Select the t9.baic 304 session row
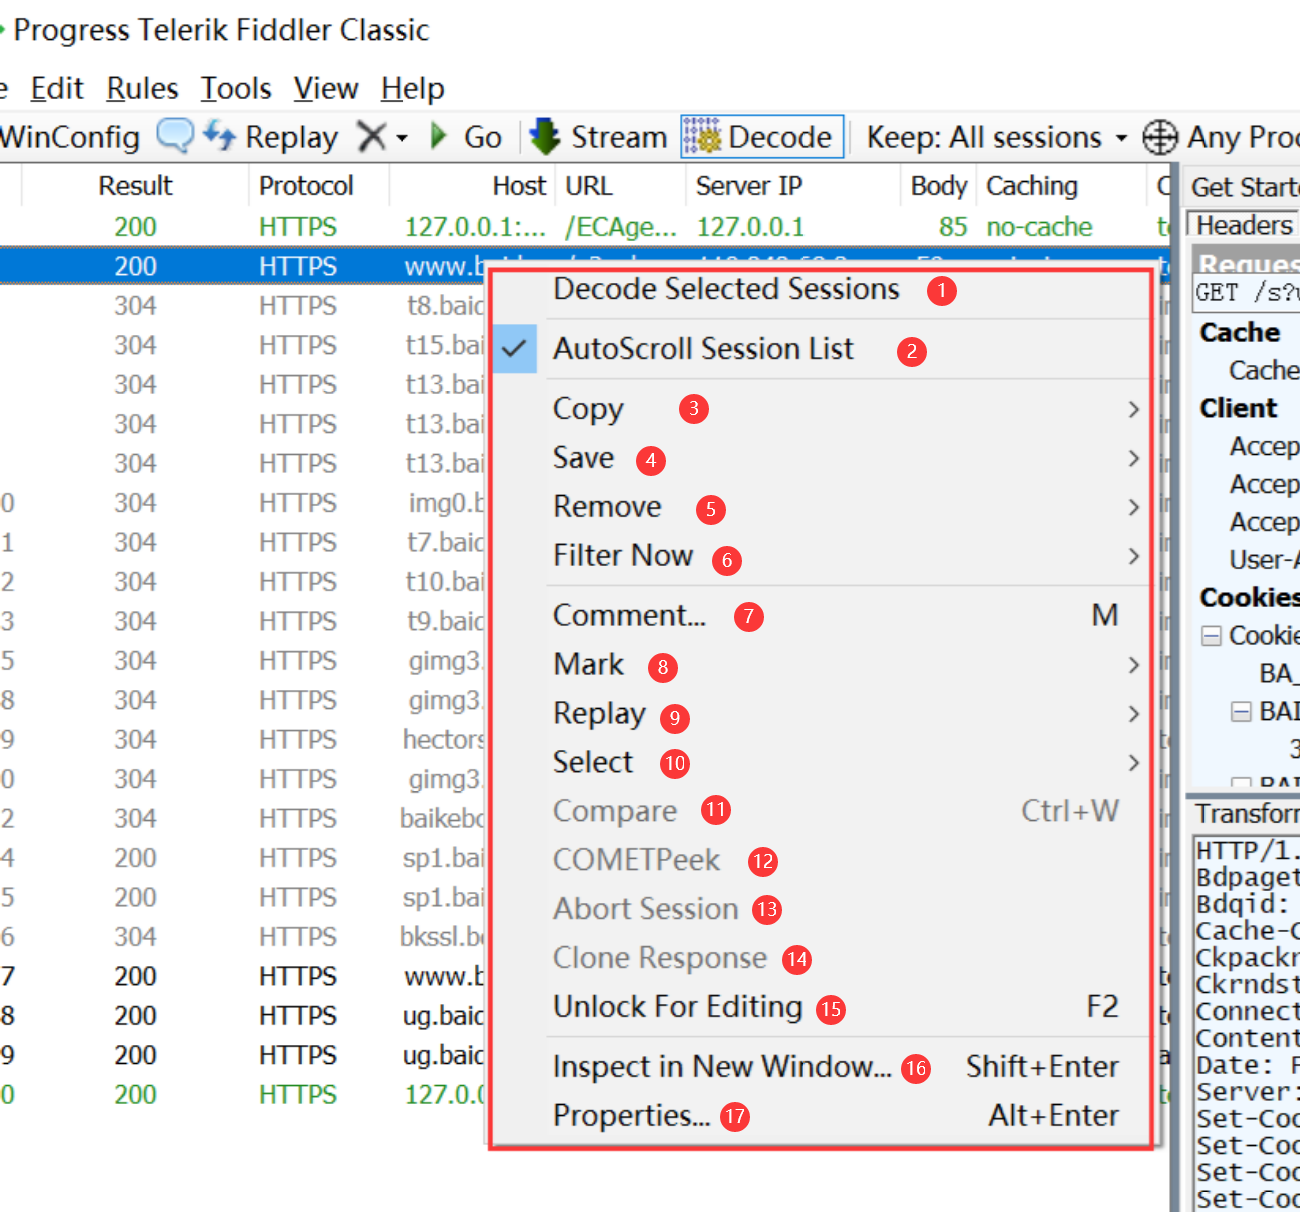Screen dimensions: 1300x1212 (243, 622)
